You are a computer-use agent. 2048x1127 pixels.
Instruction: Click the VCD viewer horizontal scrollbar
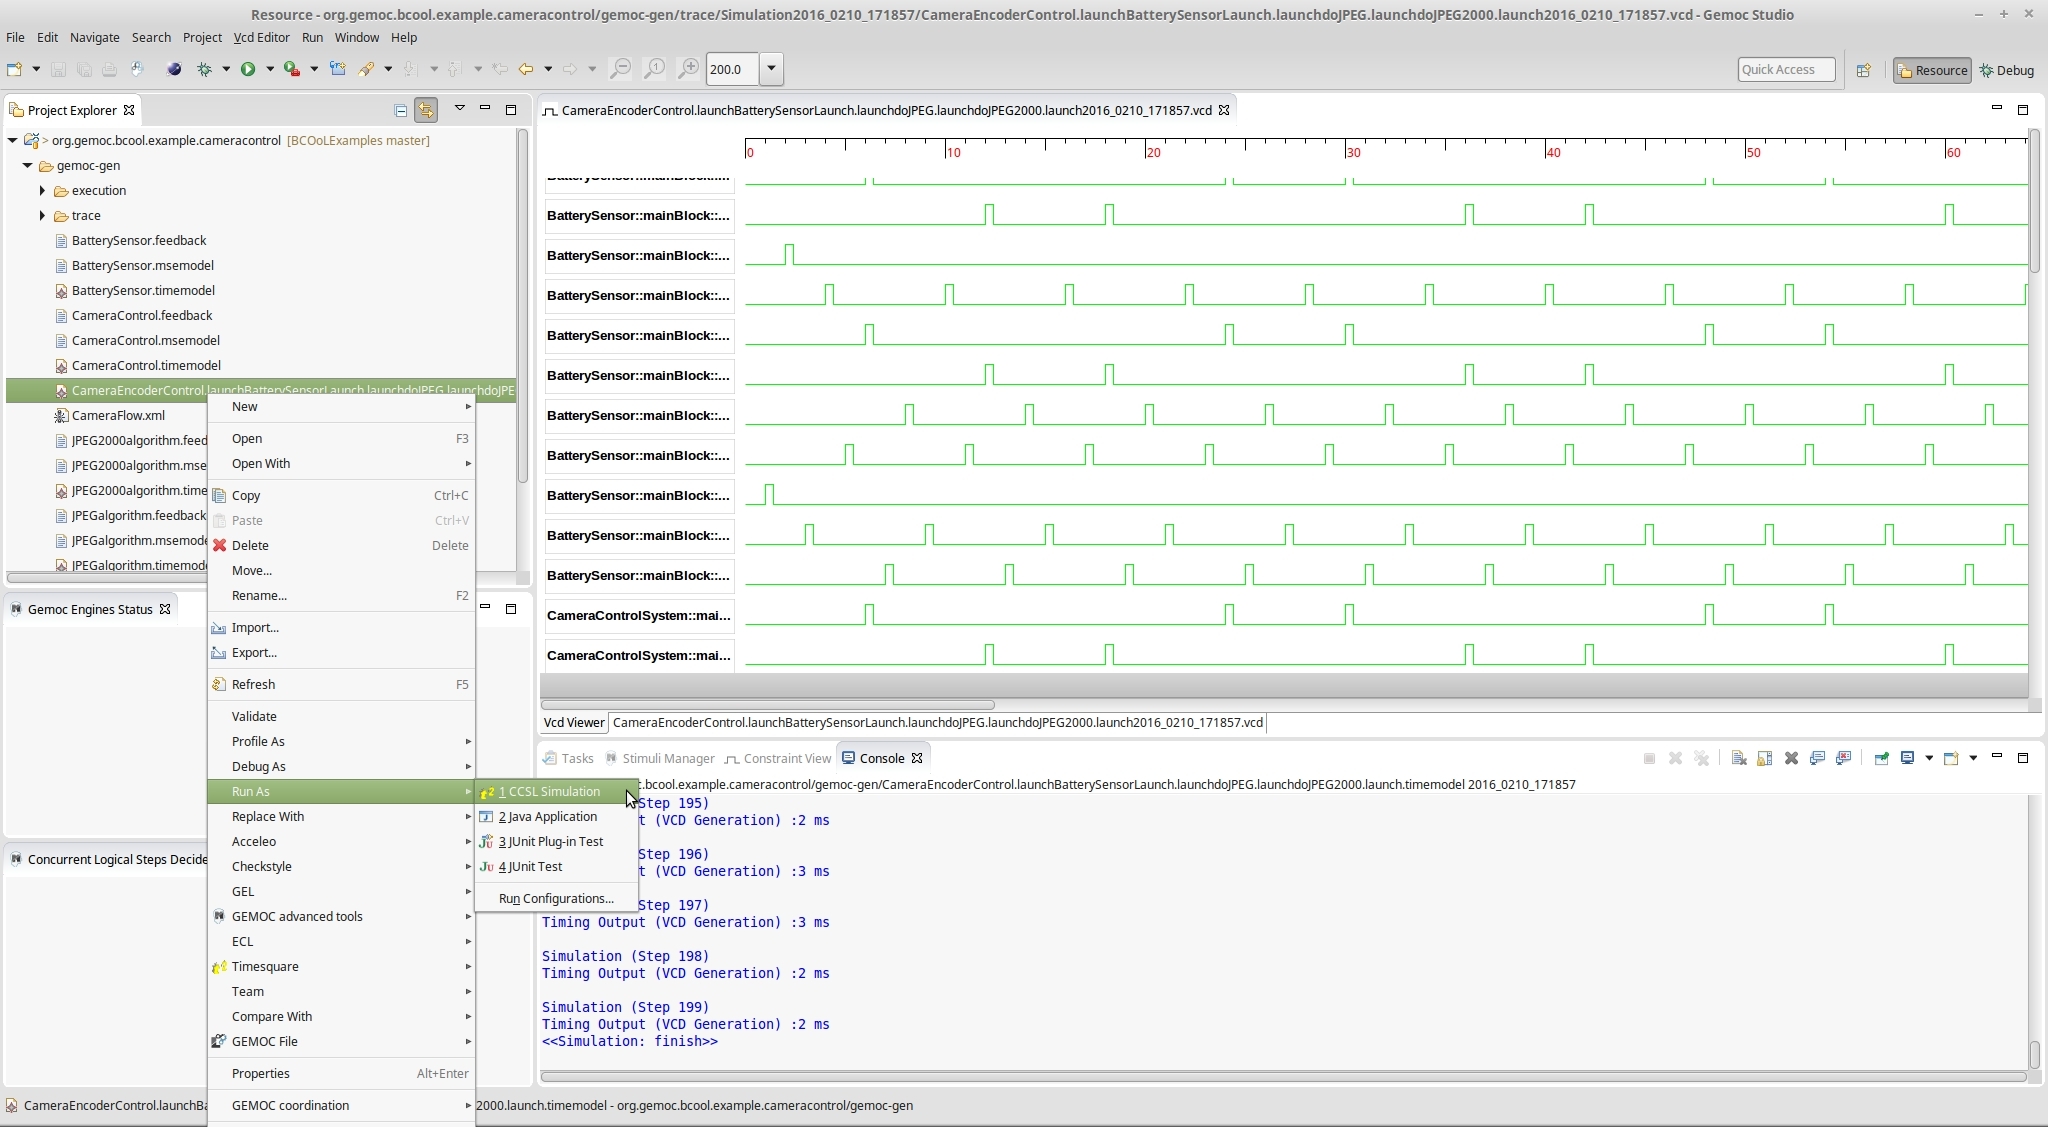768,704
